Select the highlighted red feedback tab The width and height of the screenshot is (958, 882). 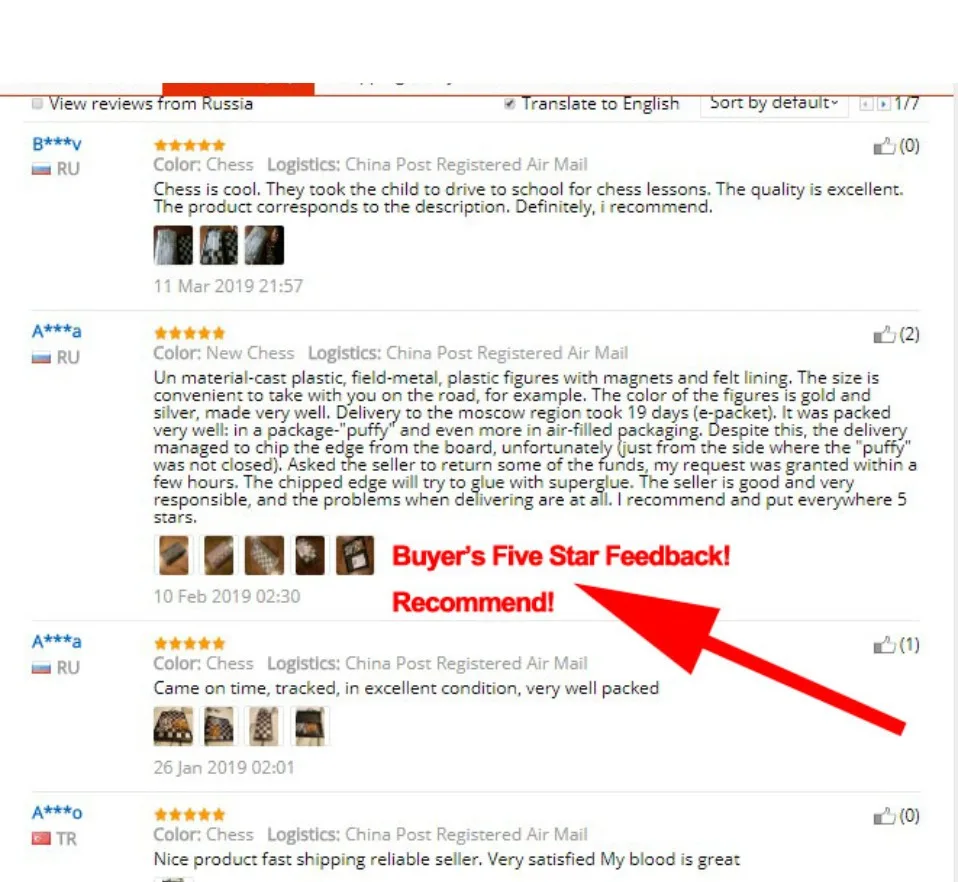coord(238,89)
